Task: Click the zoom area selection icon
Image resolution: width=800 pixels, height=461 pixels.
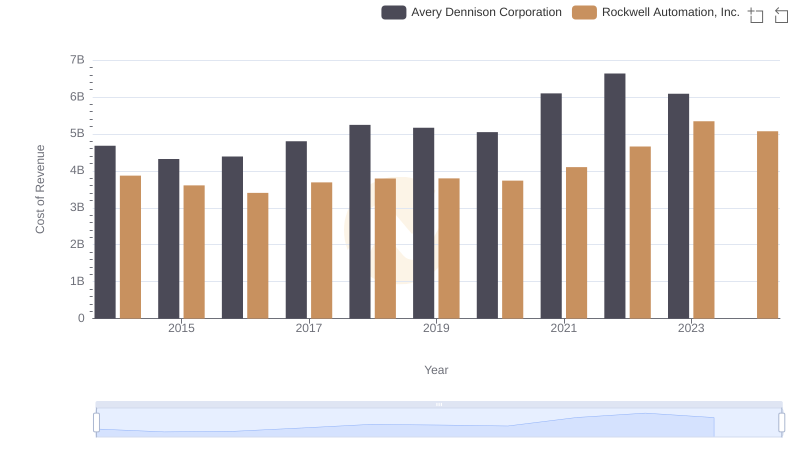Action: 756,15
